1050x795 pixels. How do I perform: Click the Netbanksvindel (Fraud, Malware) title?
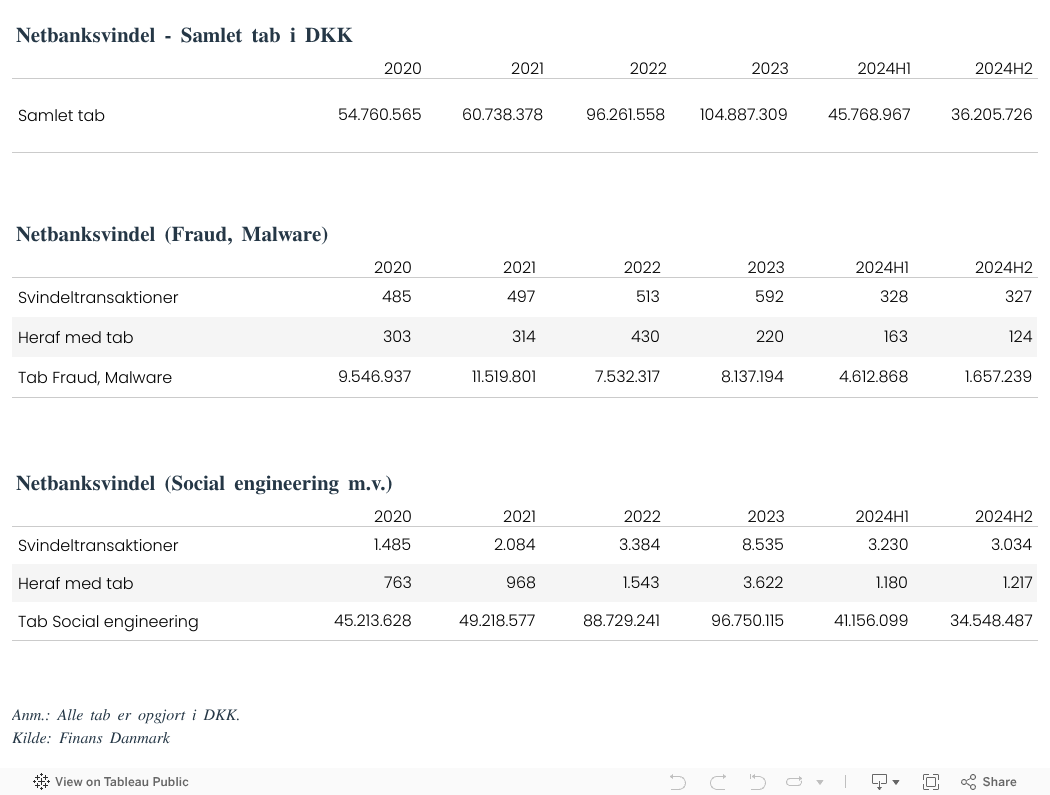click(x=172, y=234)
